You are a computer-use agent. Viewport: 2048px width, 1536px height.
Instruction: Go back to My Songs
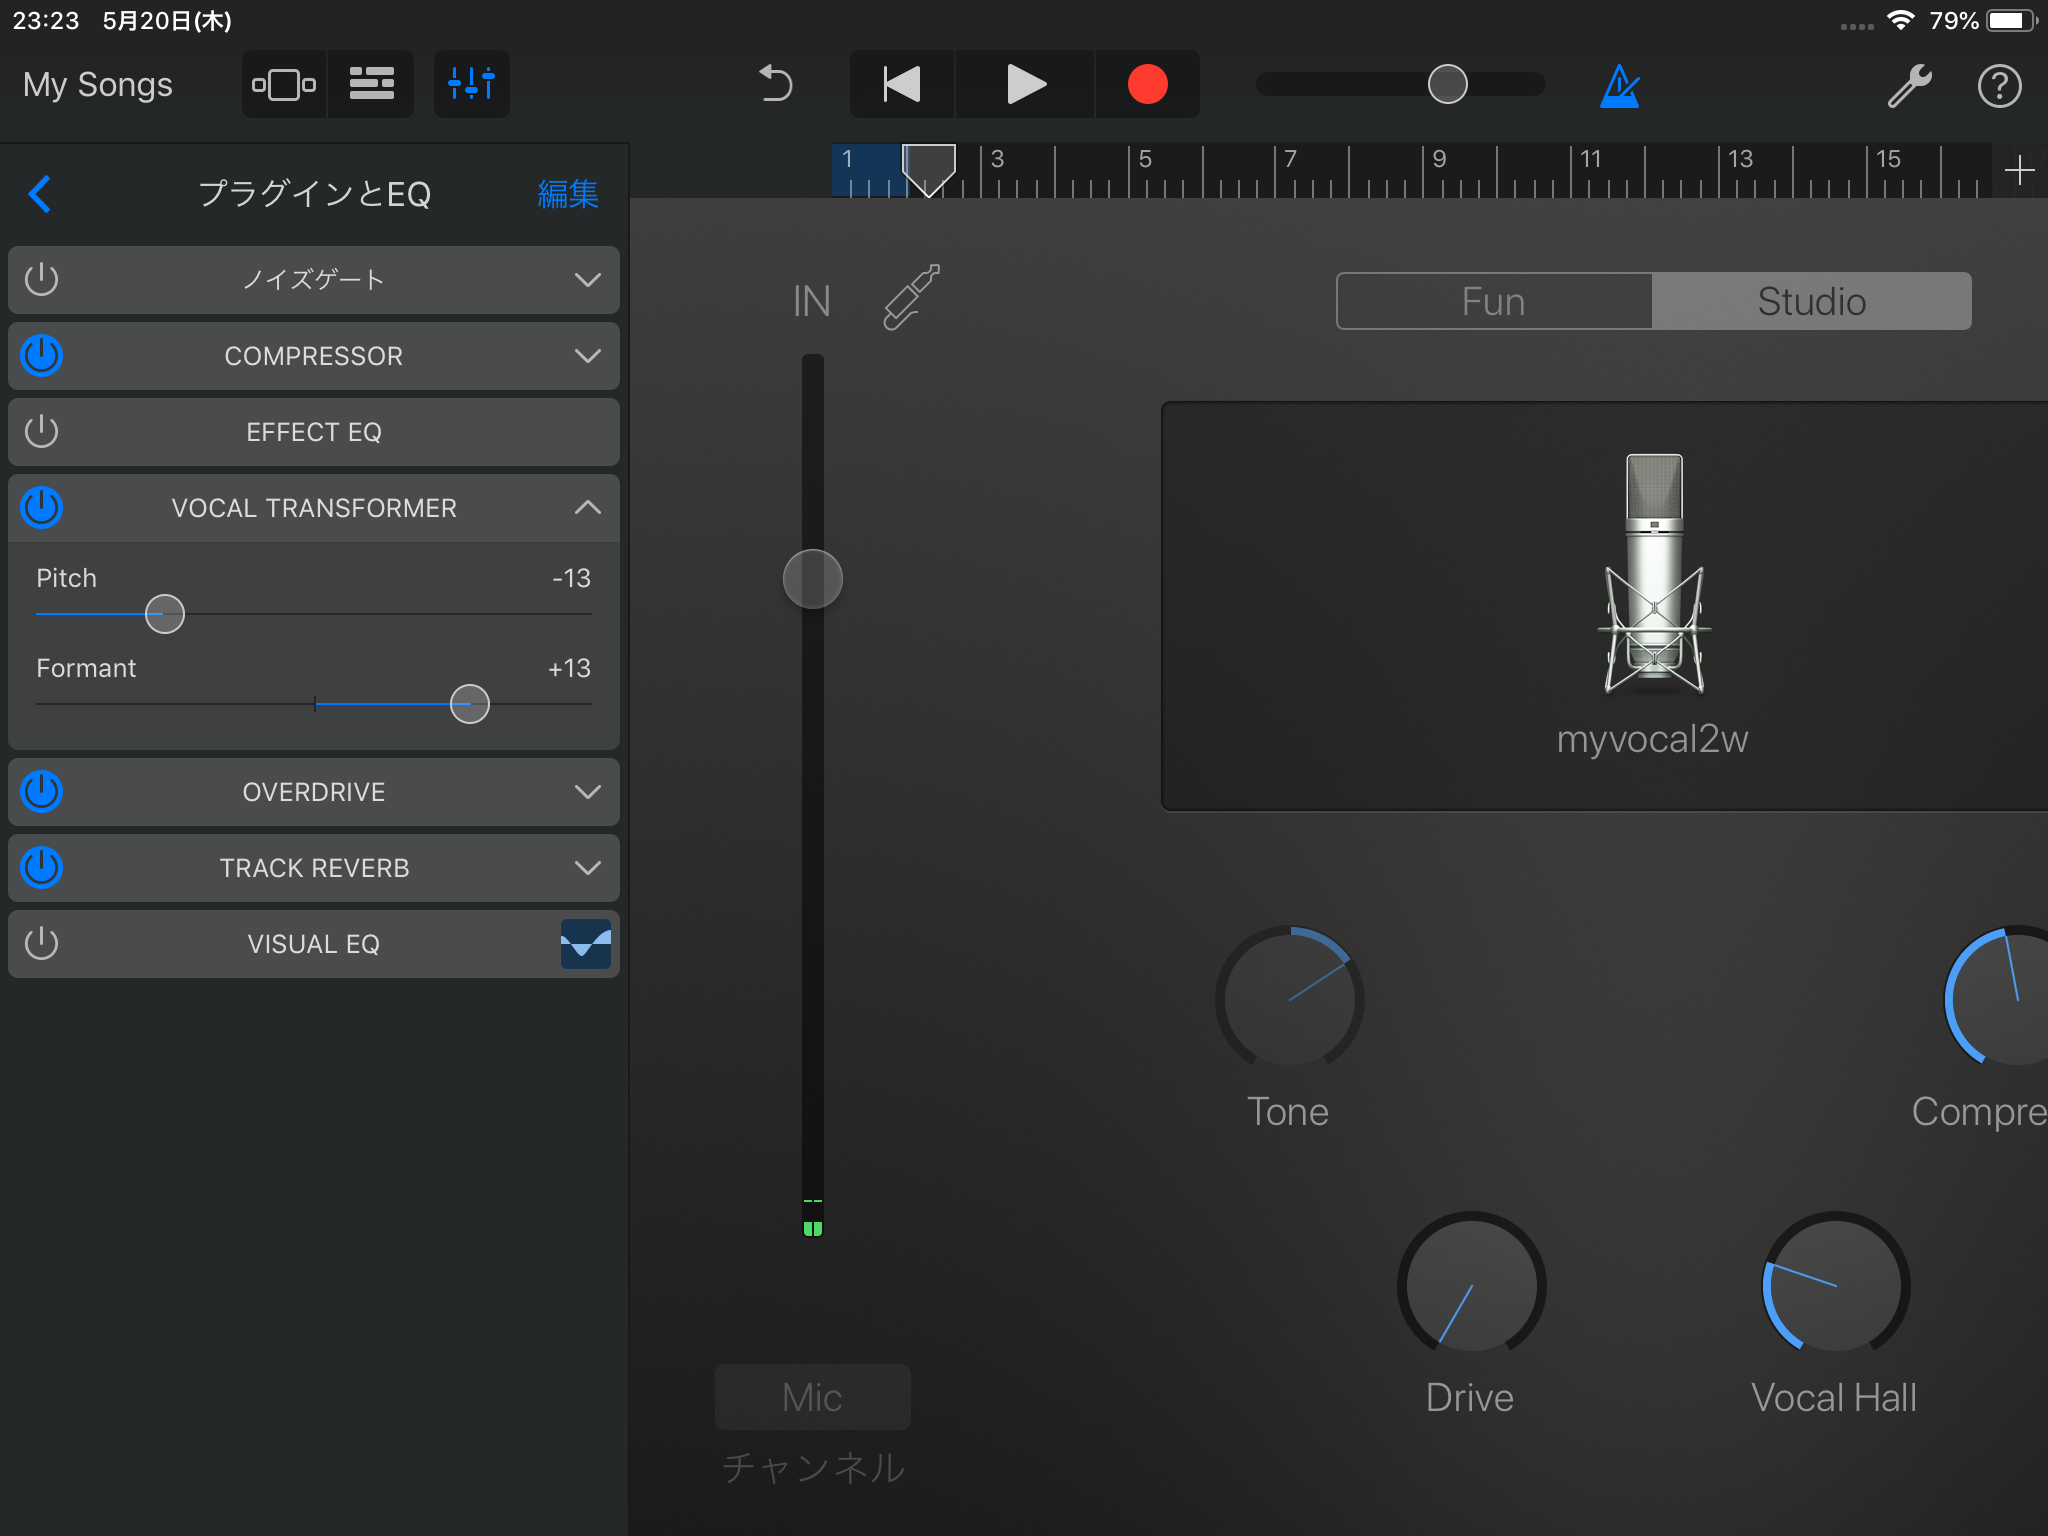point(98,85)
